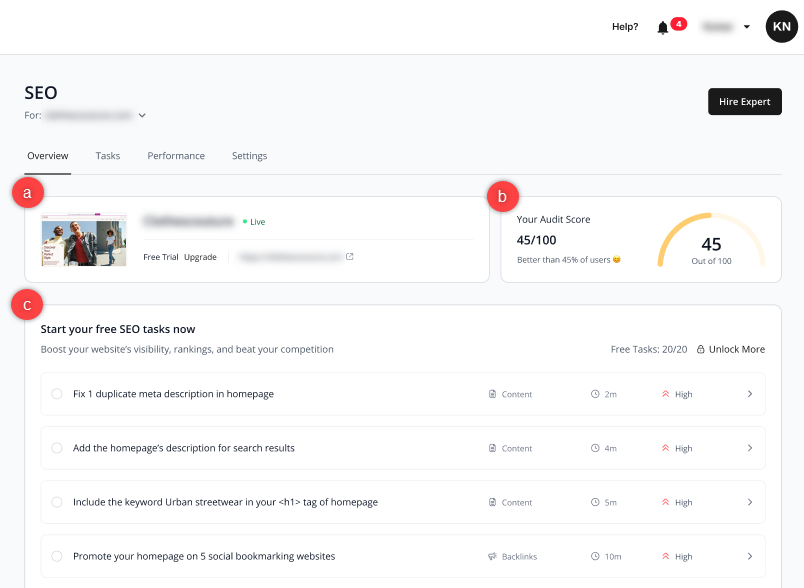Click the Content icon in duplicate meta description row

click(492, 394)
